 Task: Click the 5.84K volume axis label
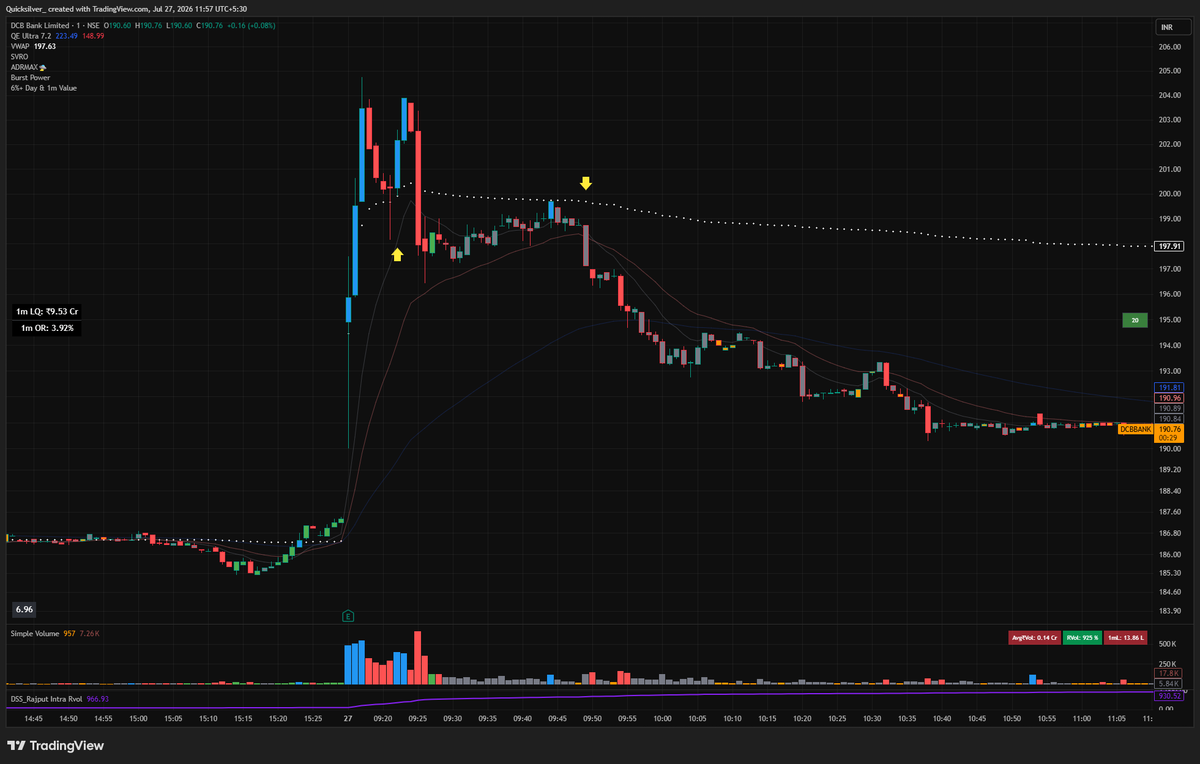click(x=1170, y=683)
